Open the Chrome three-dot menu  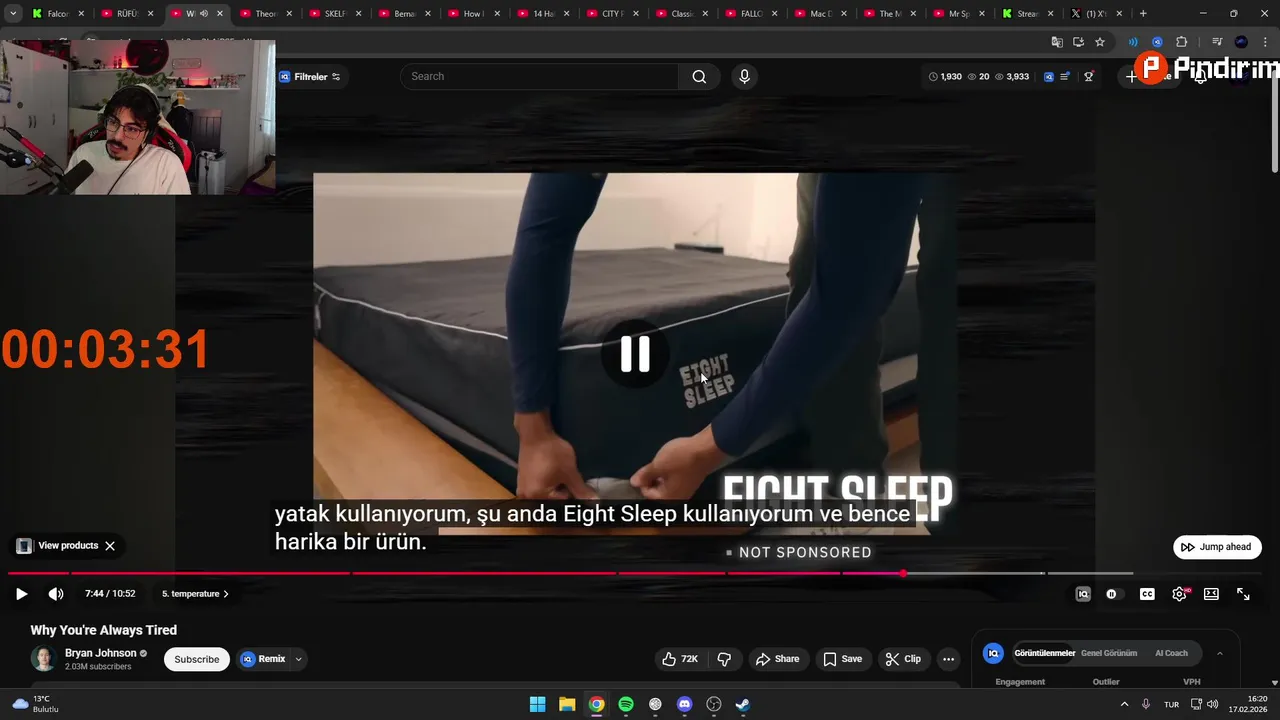pos(1266,42)
